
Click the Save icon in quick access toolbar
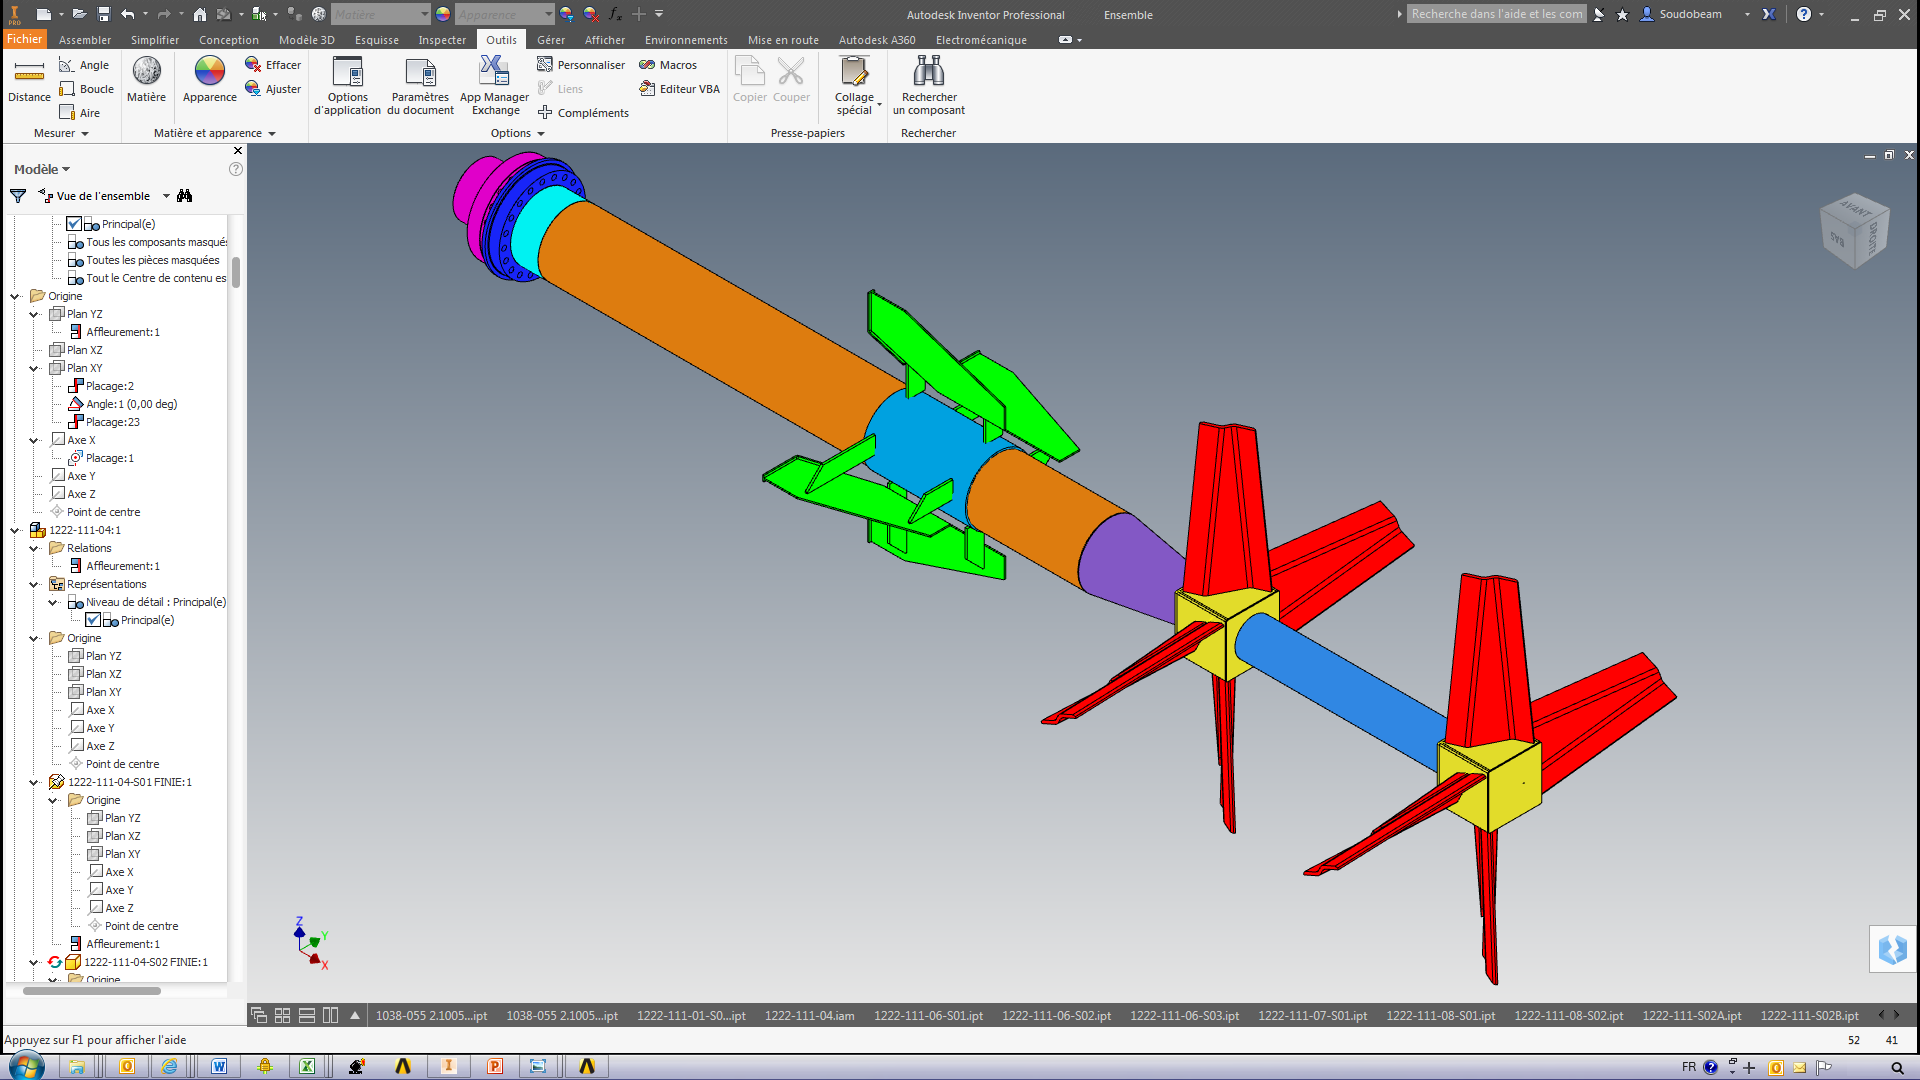coord(104,14)
